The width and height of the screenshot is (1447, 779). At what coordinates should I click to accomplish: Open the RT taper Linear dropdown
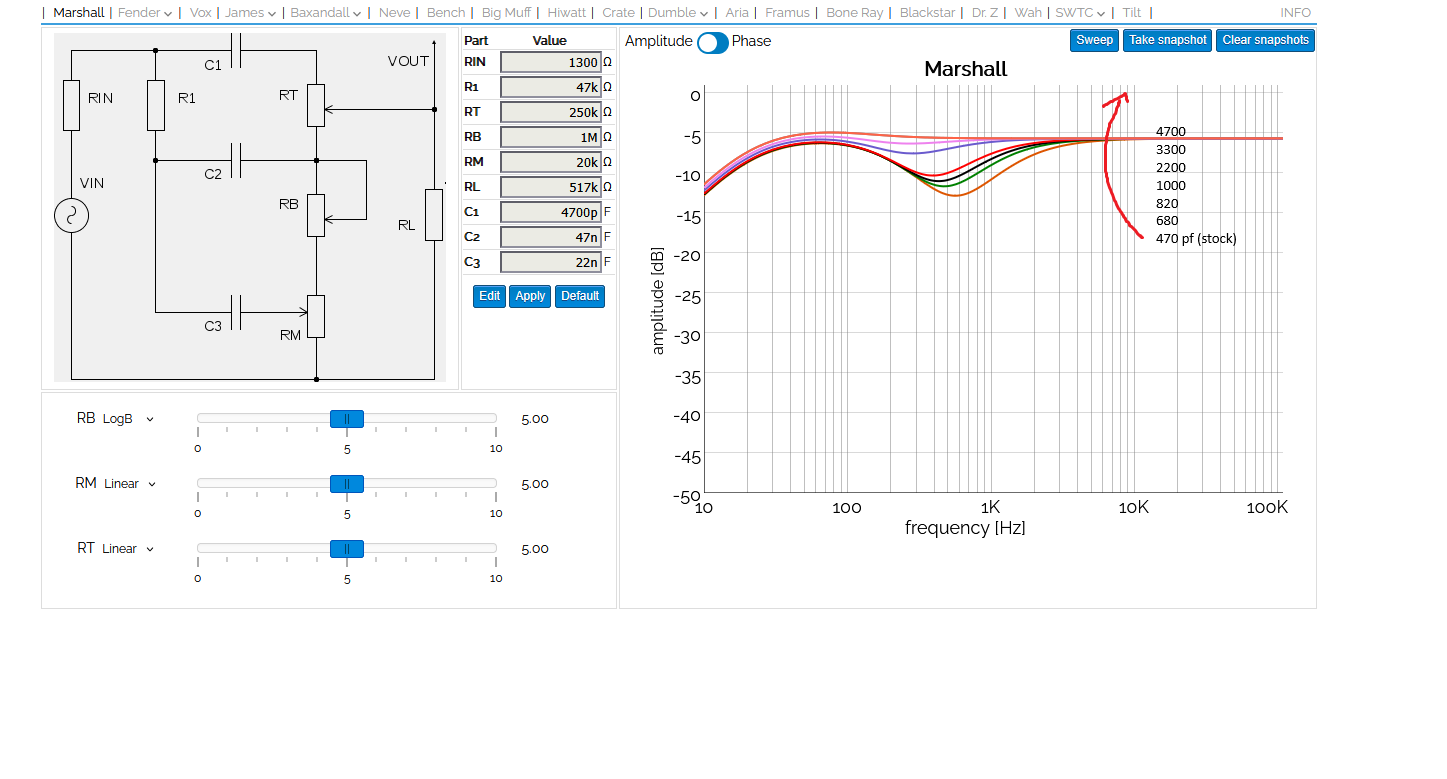point(129,549)
